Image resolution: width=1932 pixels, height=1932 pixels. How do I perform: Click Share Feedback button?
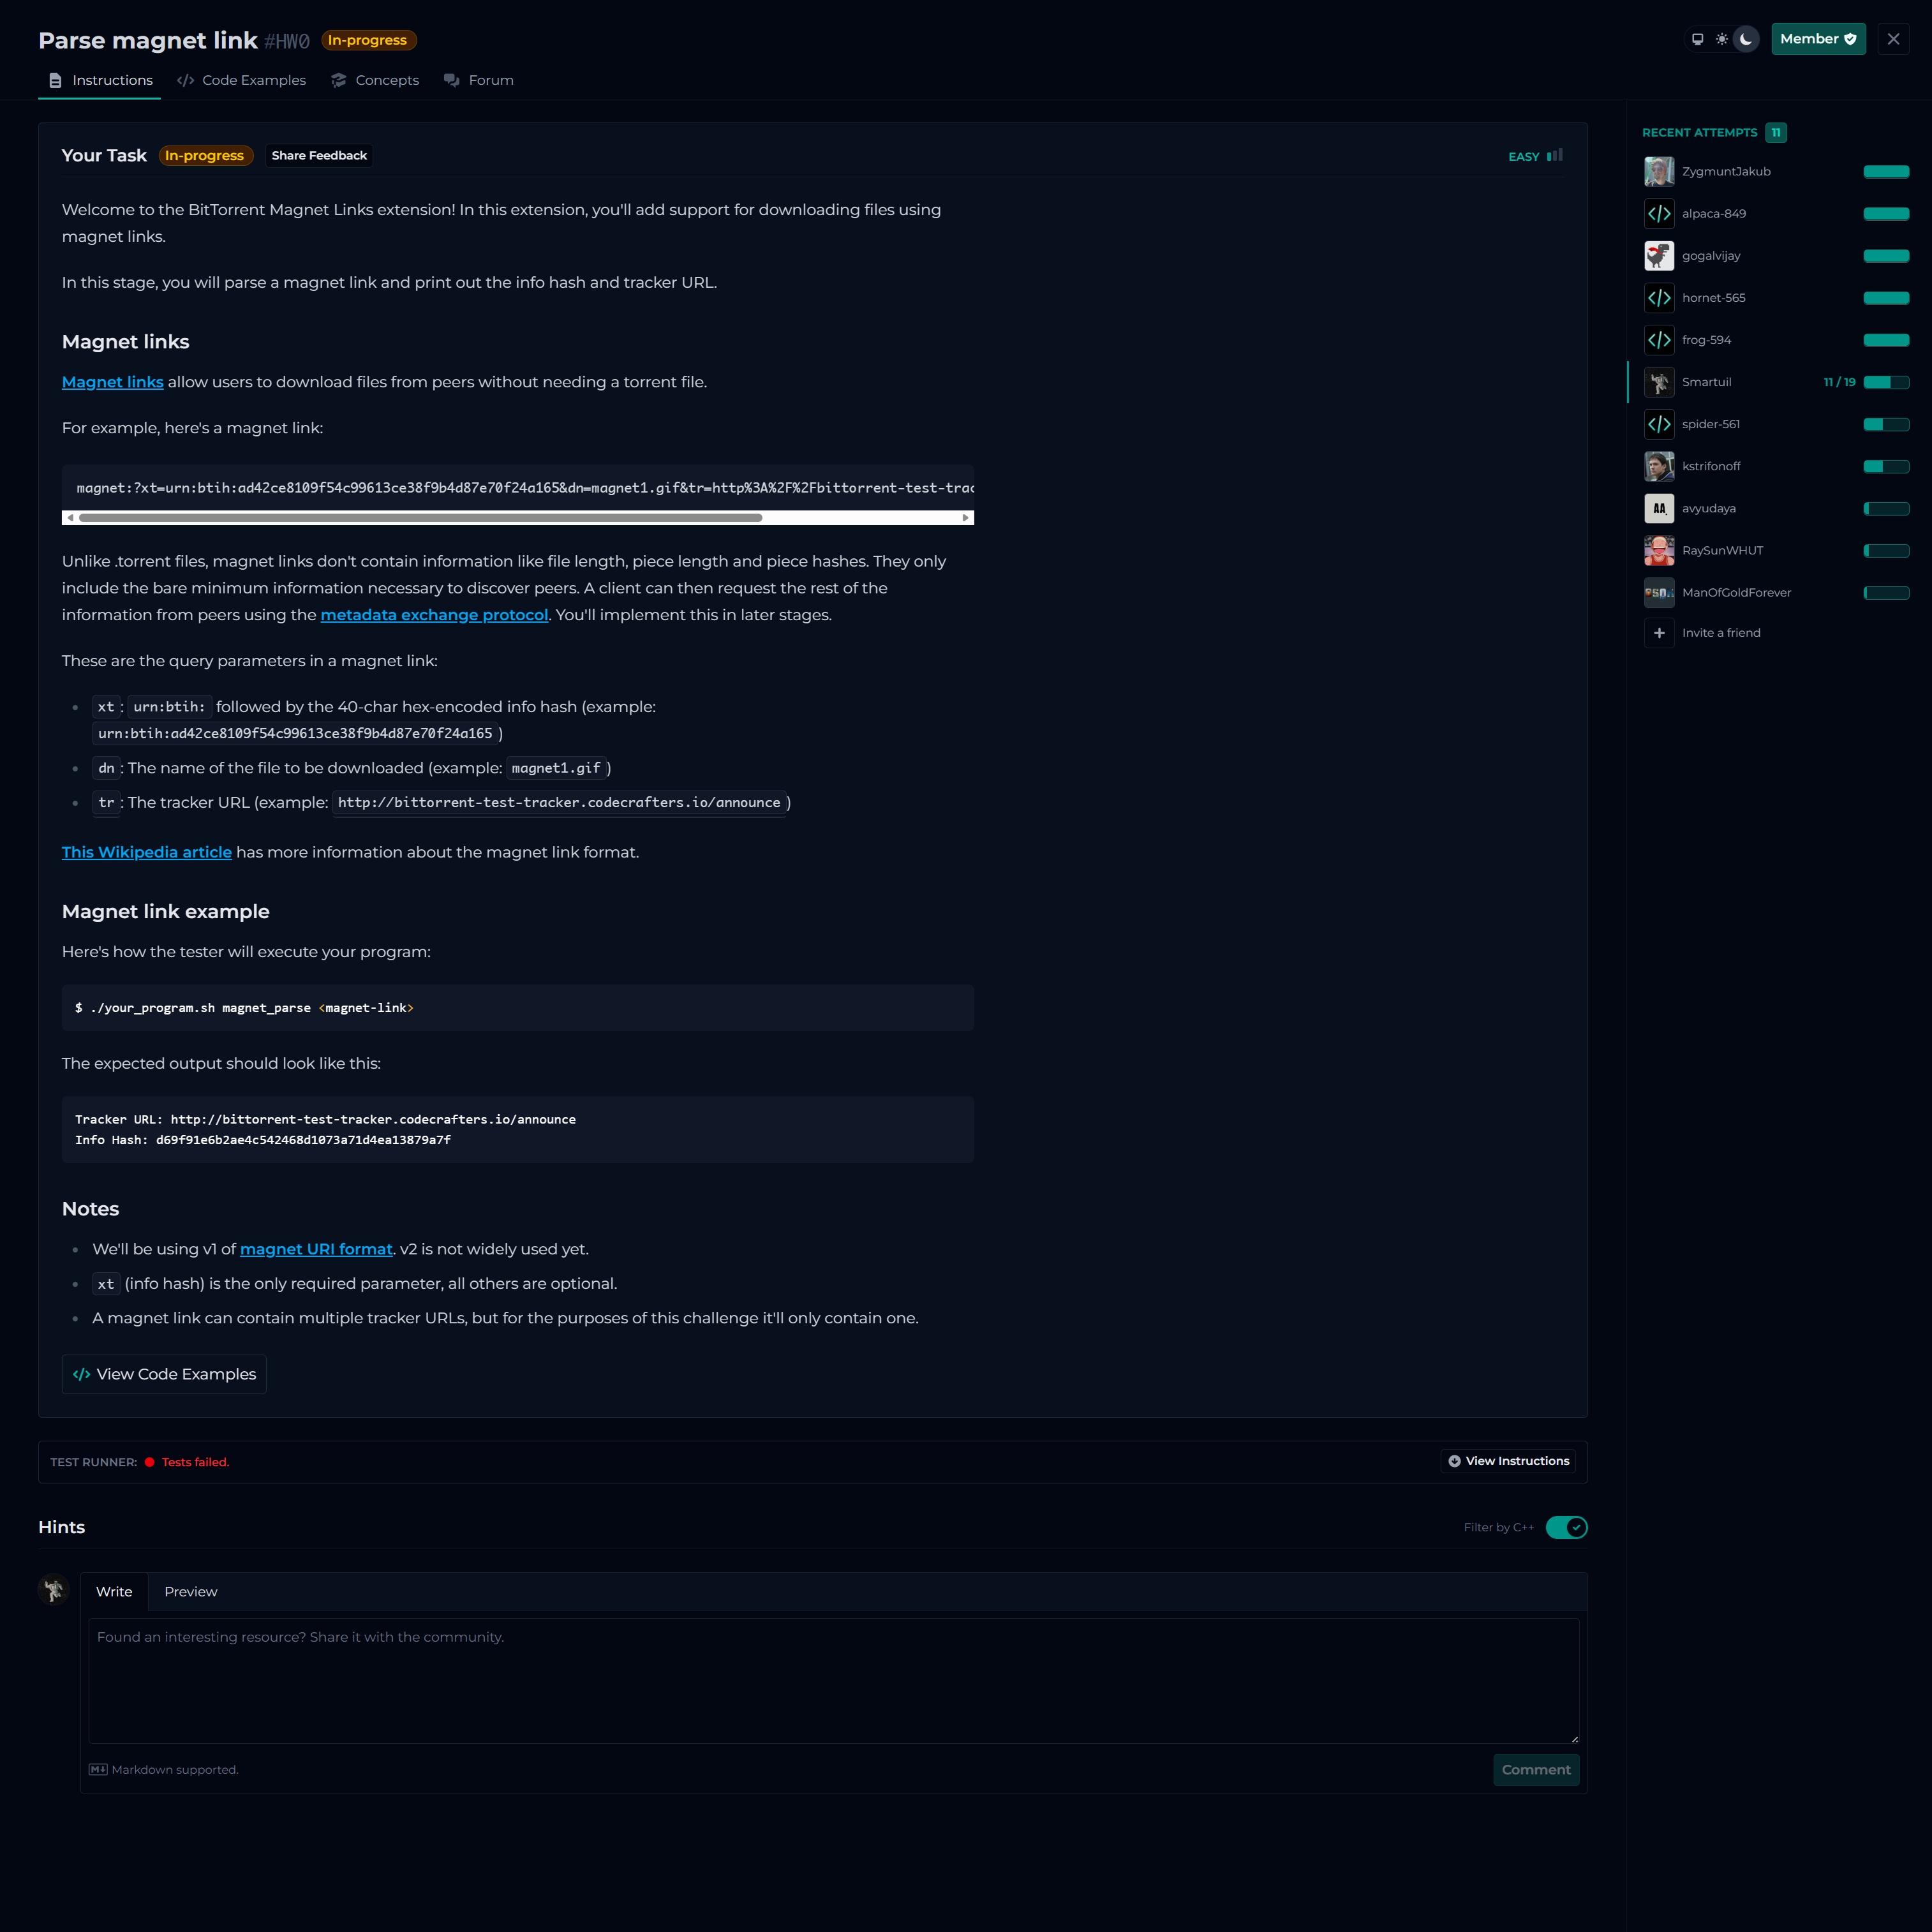(x=319, y=155)
